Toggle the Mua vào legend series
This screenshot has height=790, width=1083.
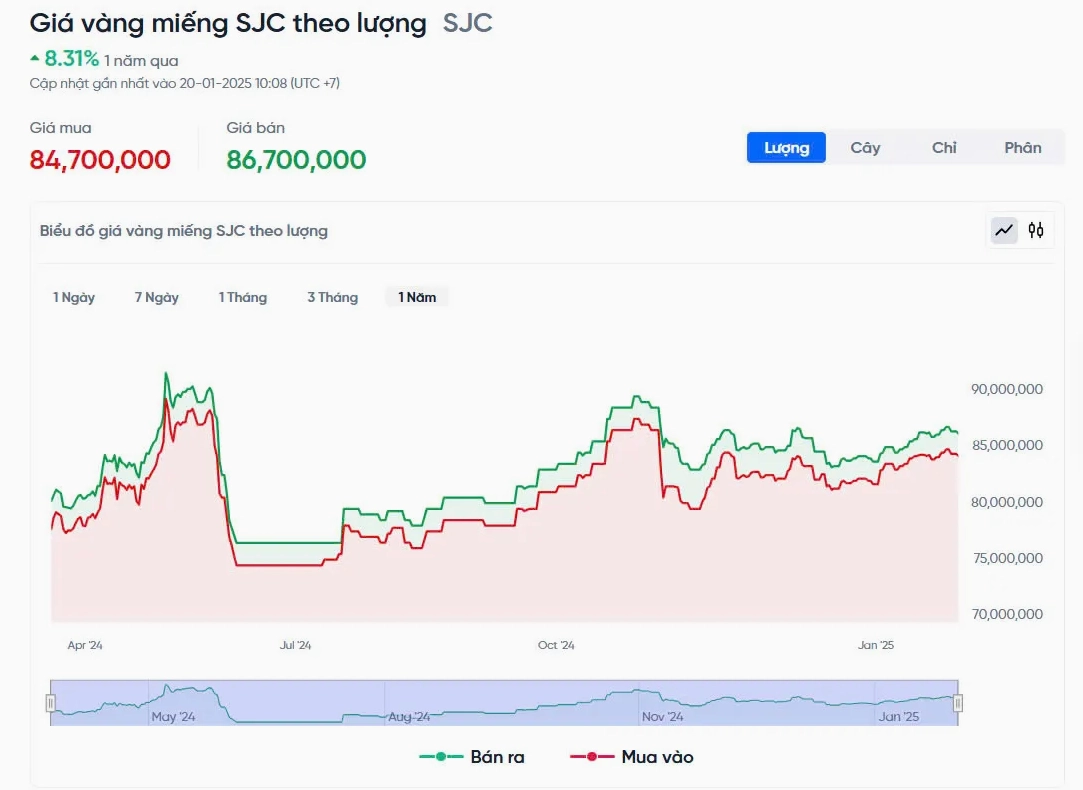pyautogui.click(x=632, y=757)
